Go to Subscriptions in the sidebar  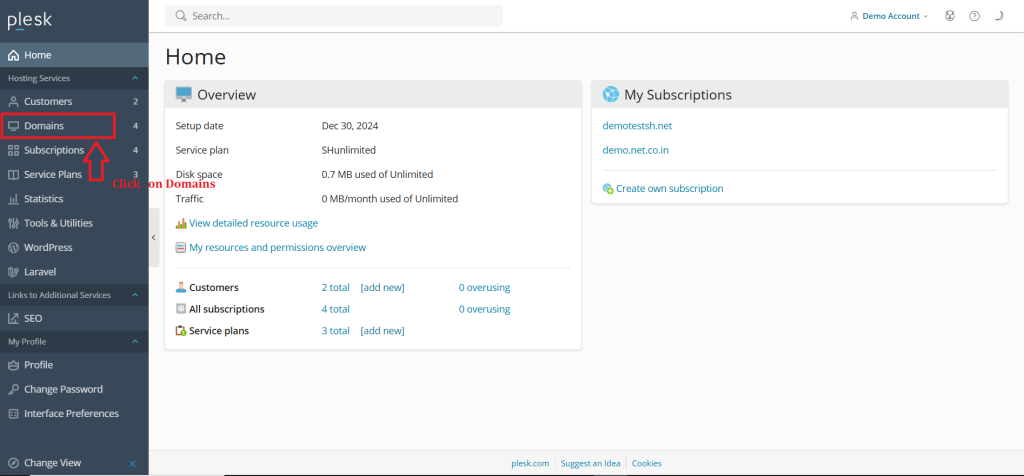tap(74, 150)
